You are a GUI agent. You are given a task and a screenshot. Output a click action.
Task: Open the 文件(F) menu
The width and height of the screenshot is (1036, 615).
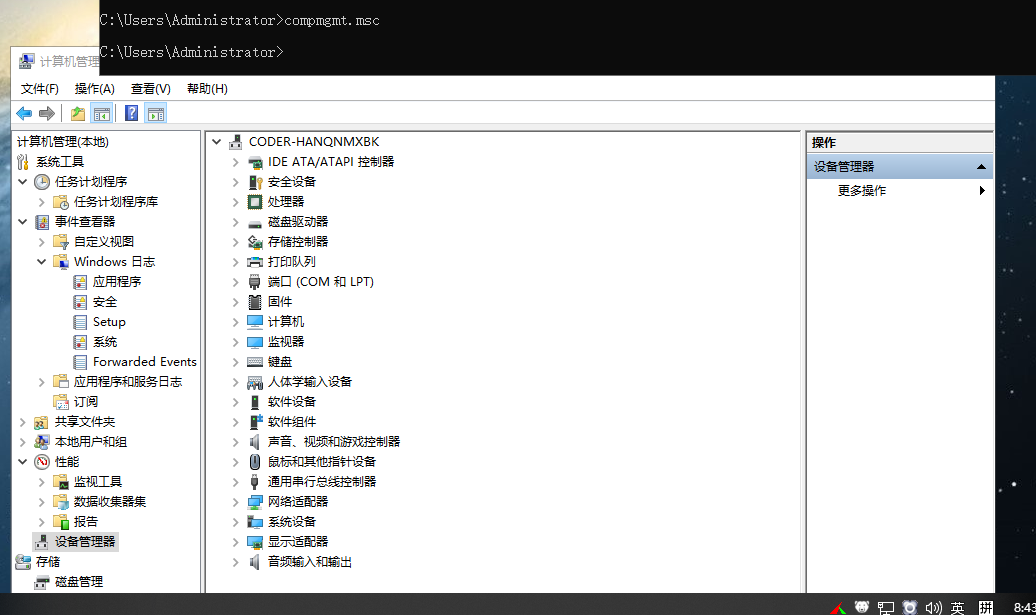tap(40, 89)
